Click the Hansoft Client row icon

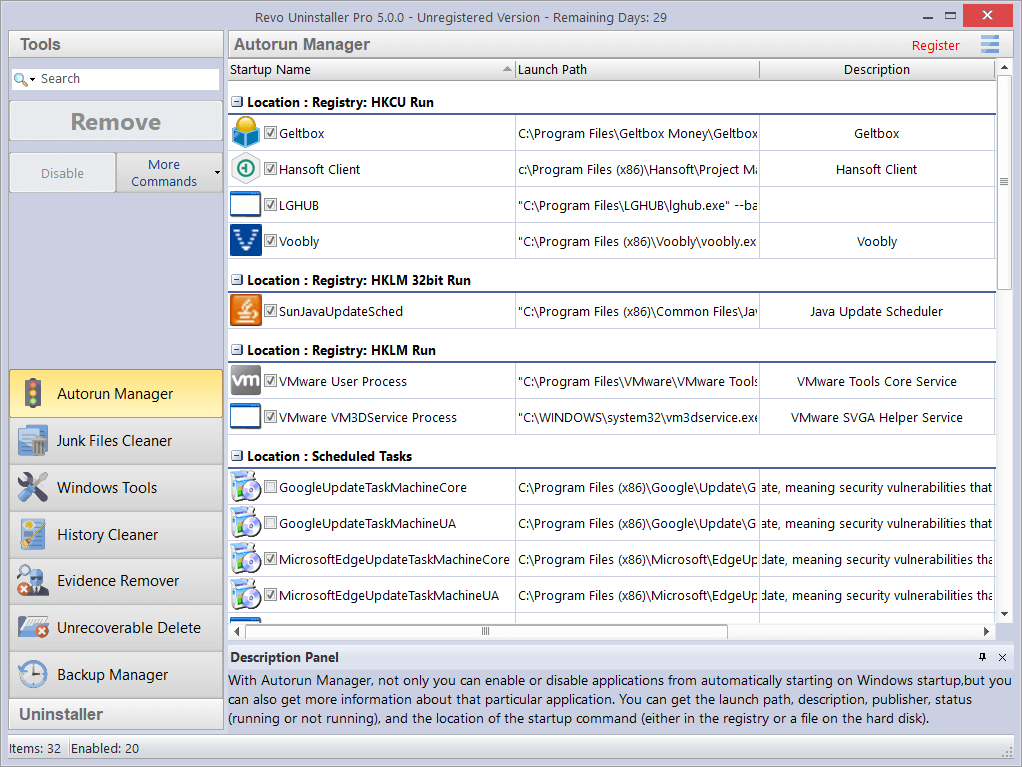pyautogui.click(x=246, y=169)
